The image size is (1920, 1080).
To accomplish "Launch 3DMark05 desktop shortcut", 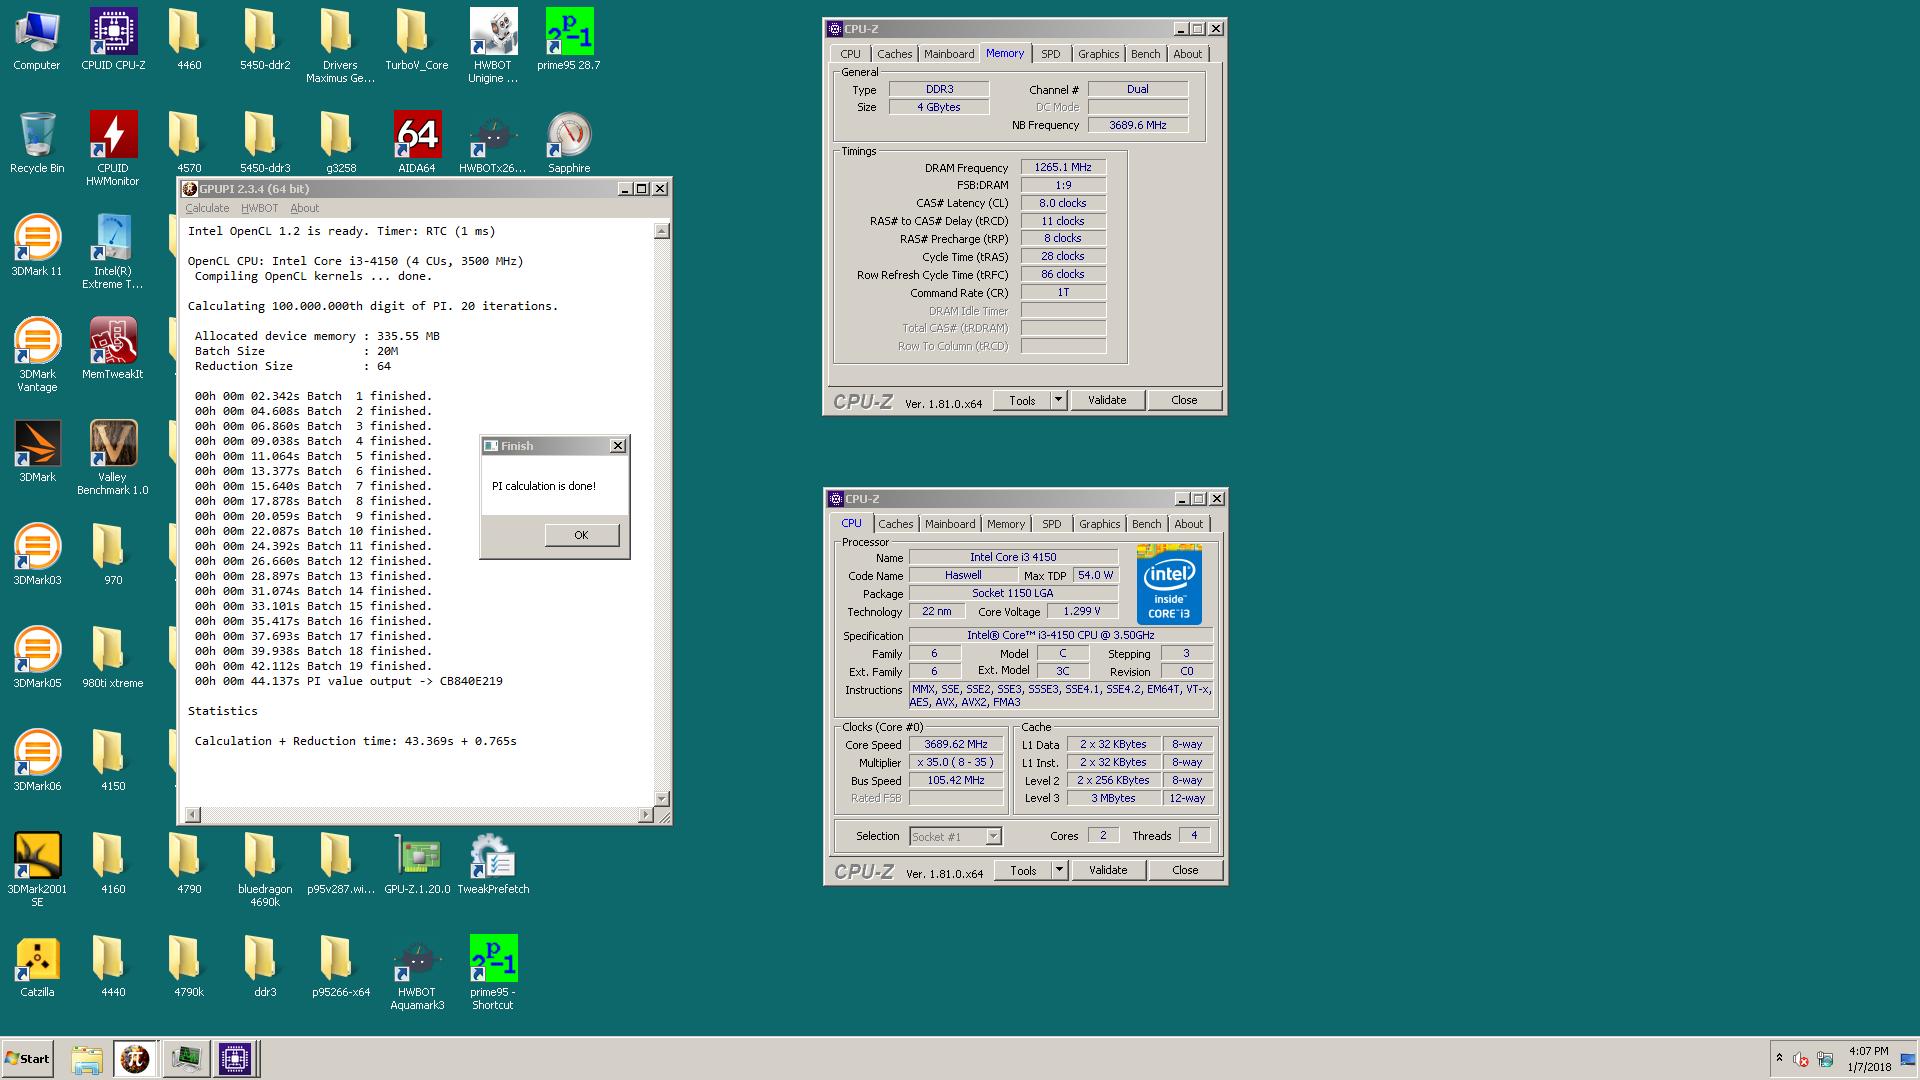I will [x=37, y=657].
